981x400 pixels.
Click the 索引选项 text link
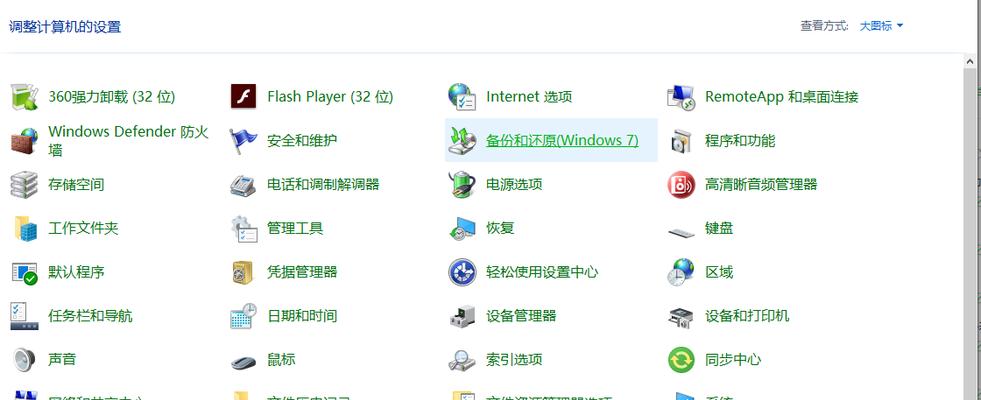coord(514,359)
